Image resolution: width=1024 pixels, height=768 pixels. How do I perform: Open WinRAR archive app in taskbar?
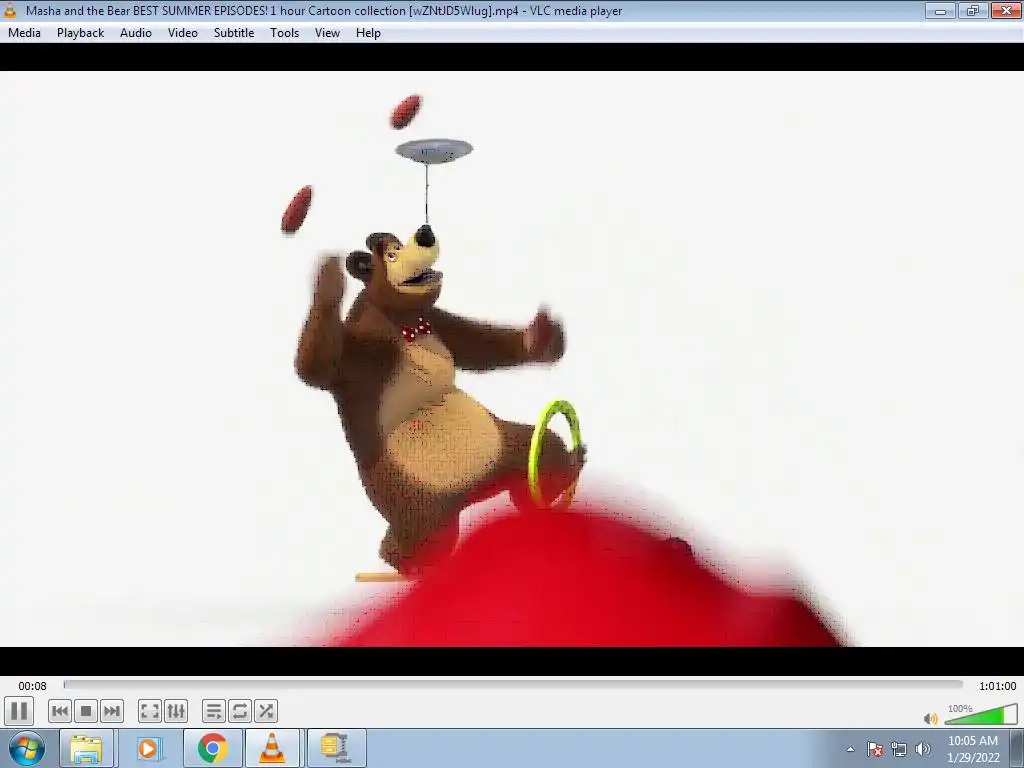(x=336, y=748)
